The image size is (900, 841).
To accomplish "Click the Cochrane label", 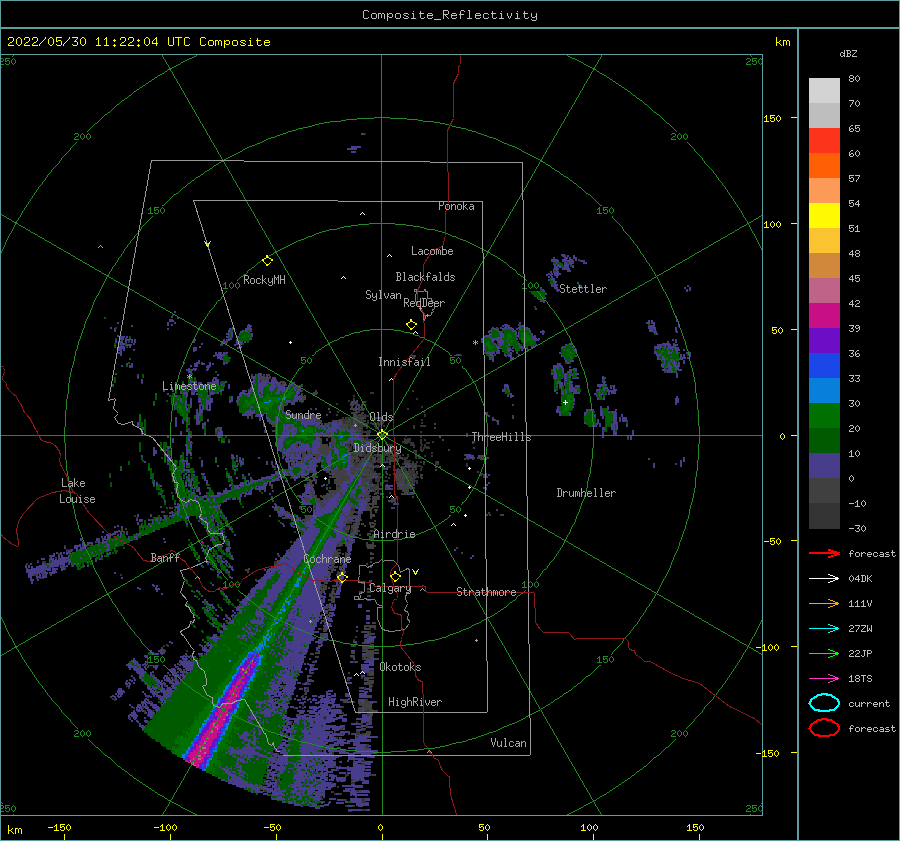I will pyautogui.click(x=327, y=559).
